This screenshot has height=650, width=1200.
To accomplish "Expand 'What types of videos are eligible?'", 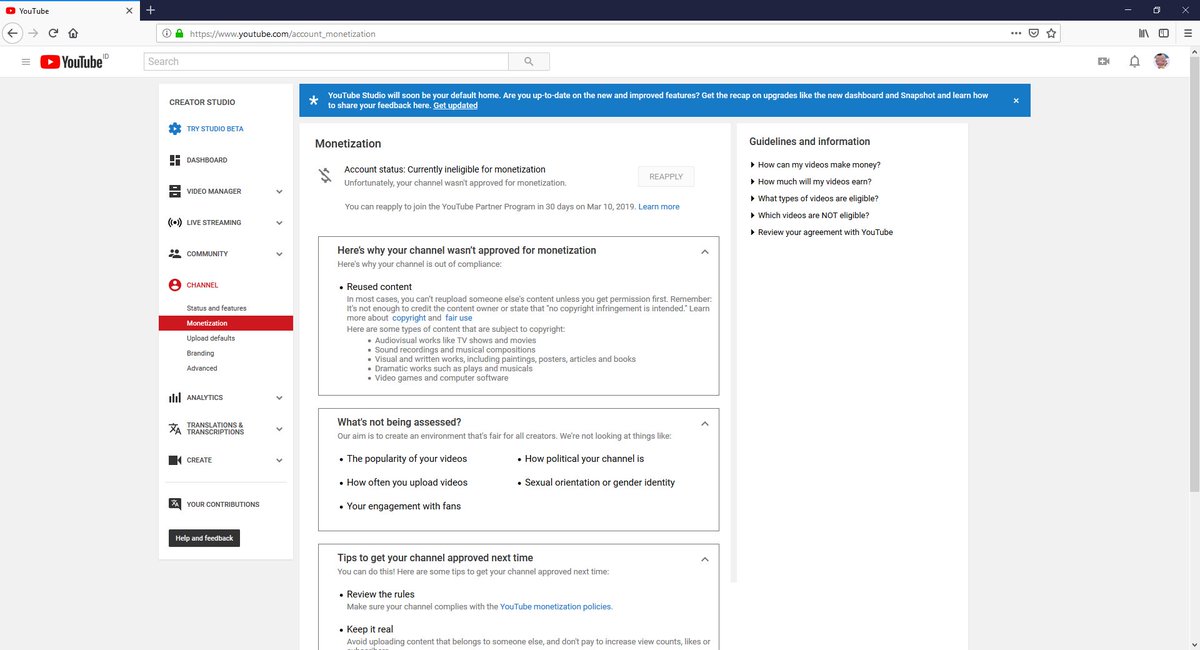I will click(x=814, y=198).
